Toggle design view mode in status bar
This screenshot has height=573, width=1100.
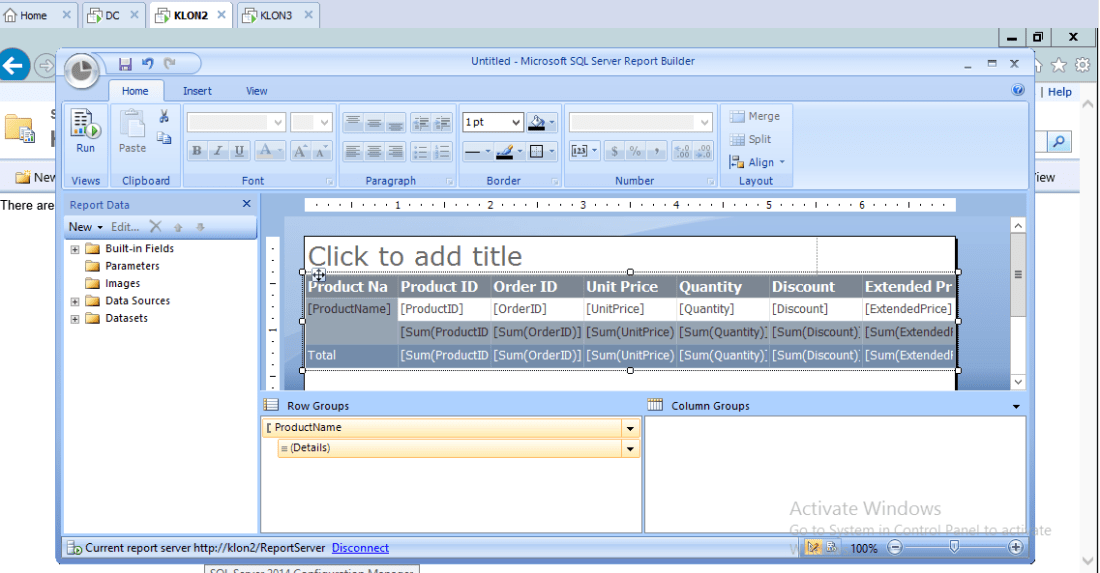coord(813,547)
